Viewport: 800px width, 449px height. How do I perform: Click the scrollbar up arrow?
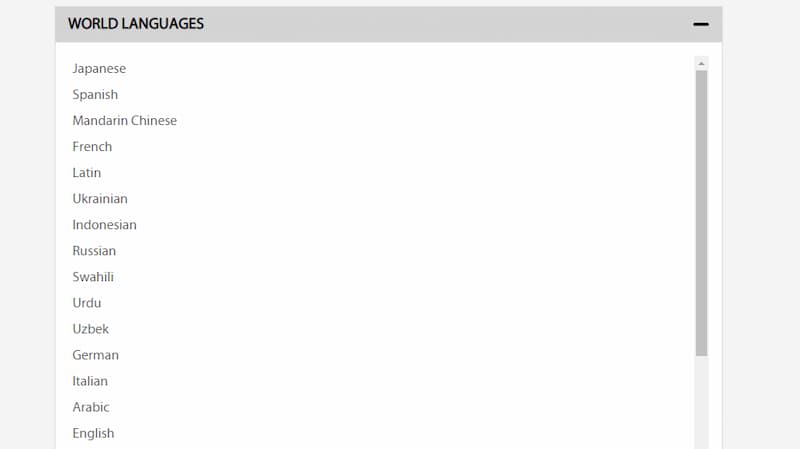[x=701, y=63]
